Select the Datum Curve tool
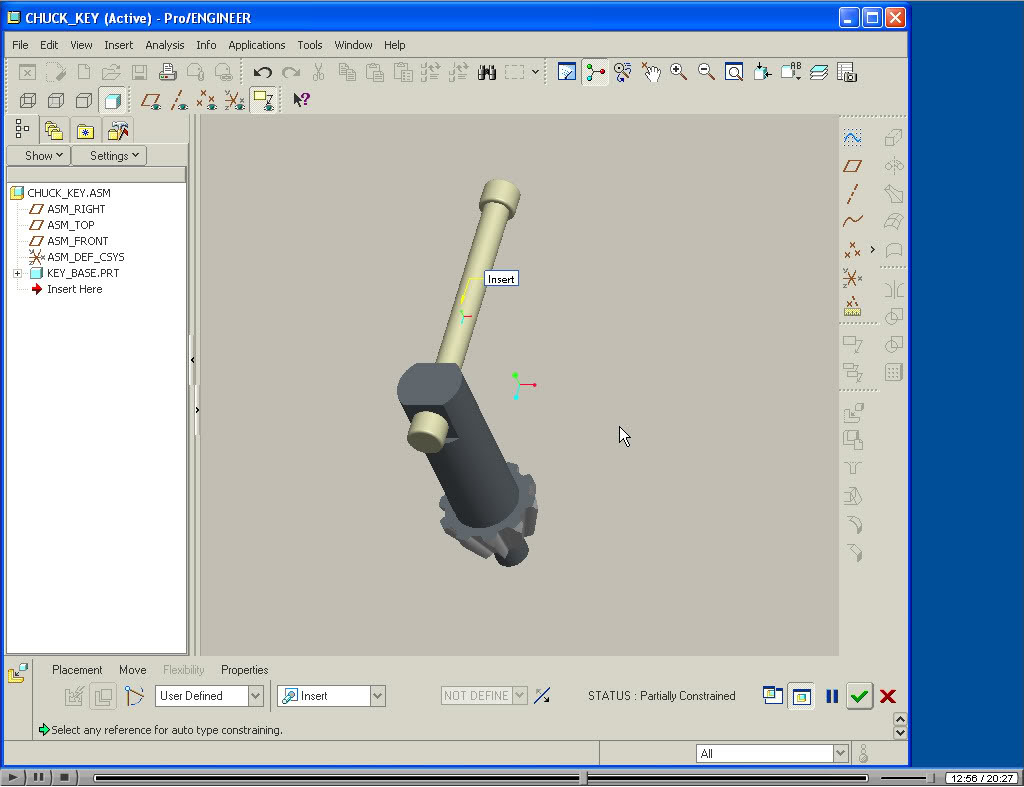 (x=852, y=221)
